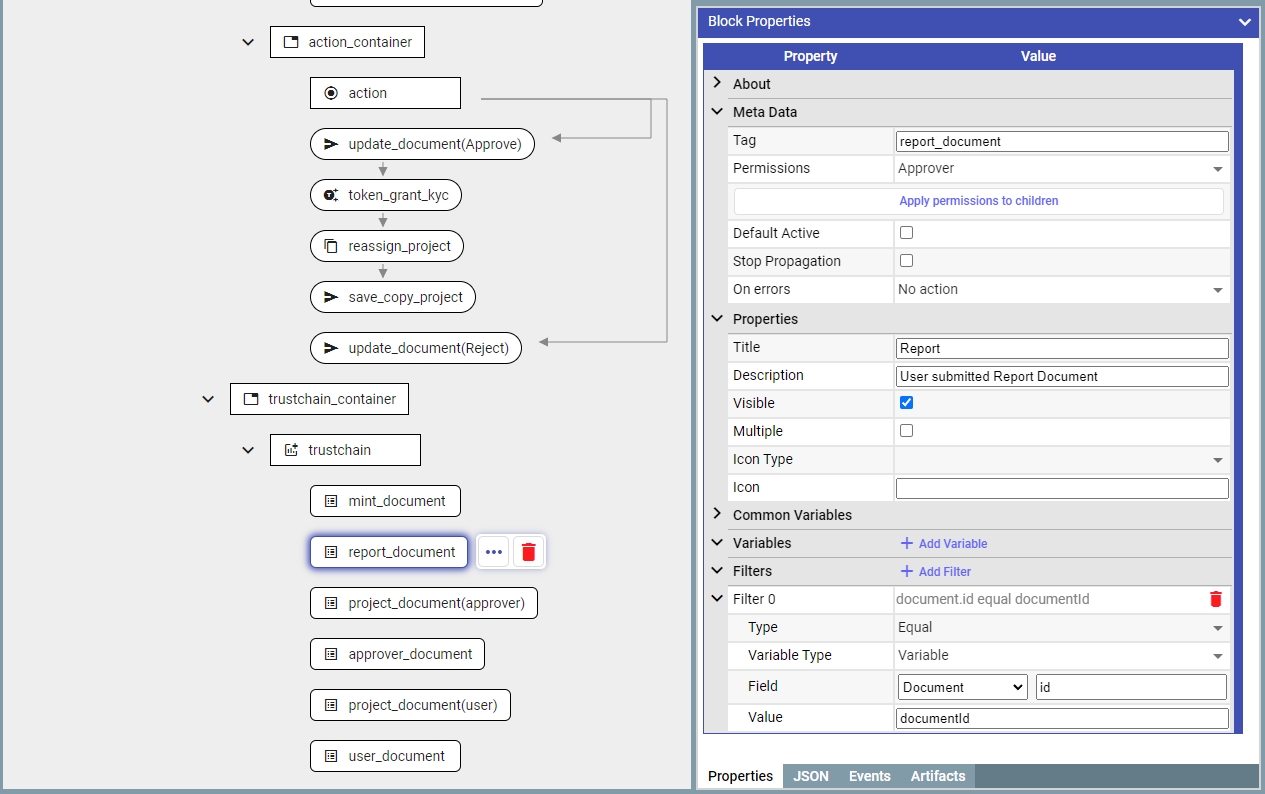
Task: Expand the Common Variables section
Action: [x=717, y=514]
